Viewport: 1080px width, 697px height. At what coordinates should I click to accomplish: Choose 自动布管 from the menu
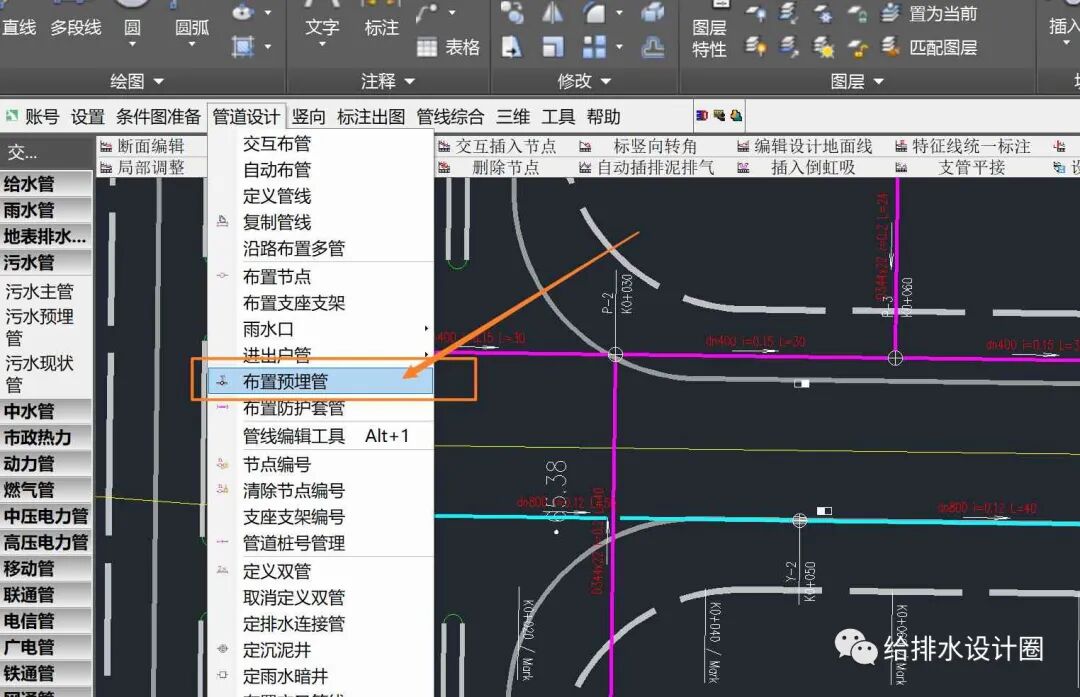coord(321,169)
